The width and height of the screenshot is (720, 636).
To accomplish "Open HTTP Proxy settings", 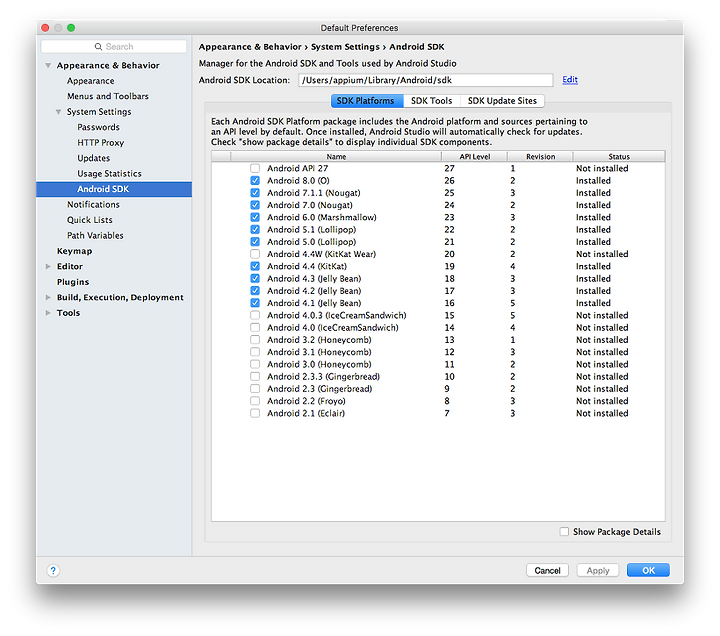I will tap(101, 142).
